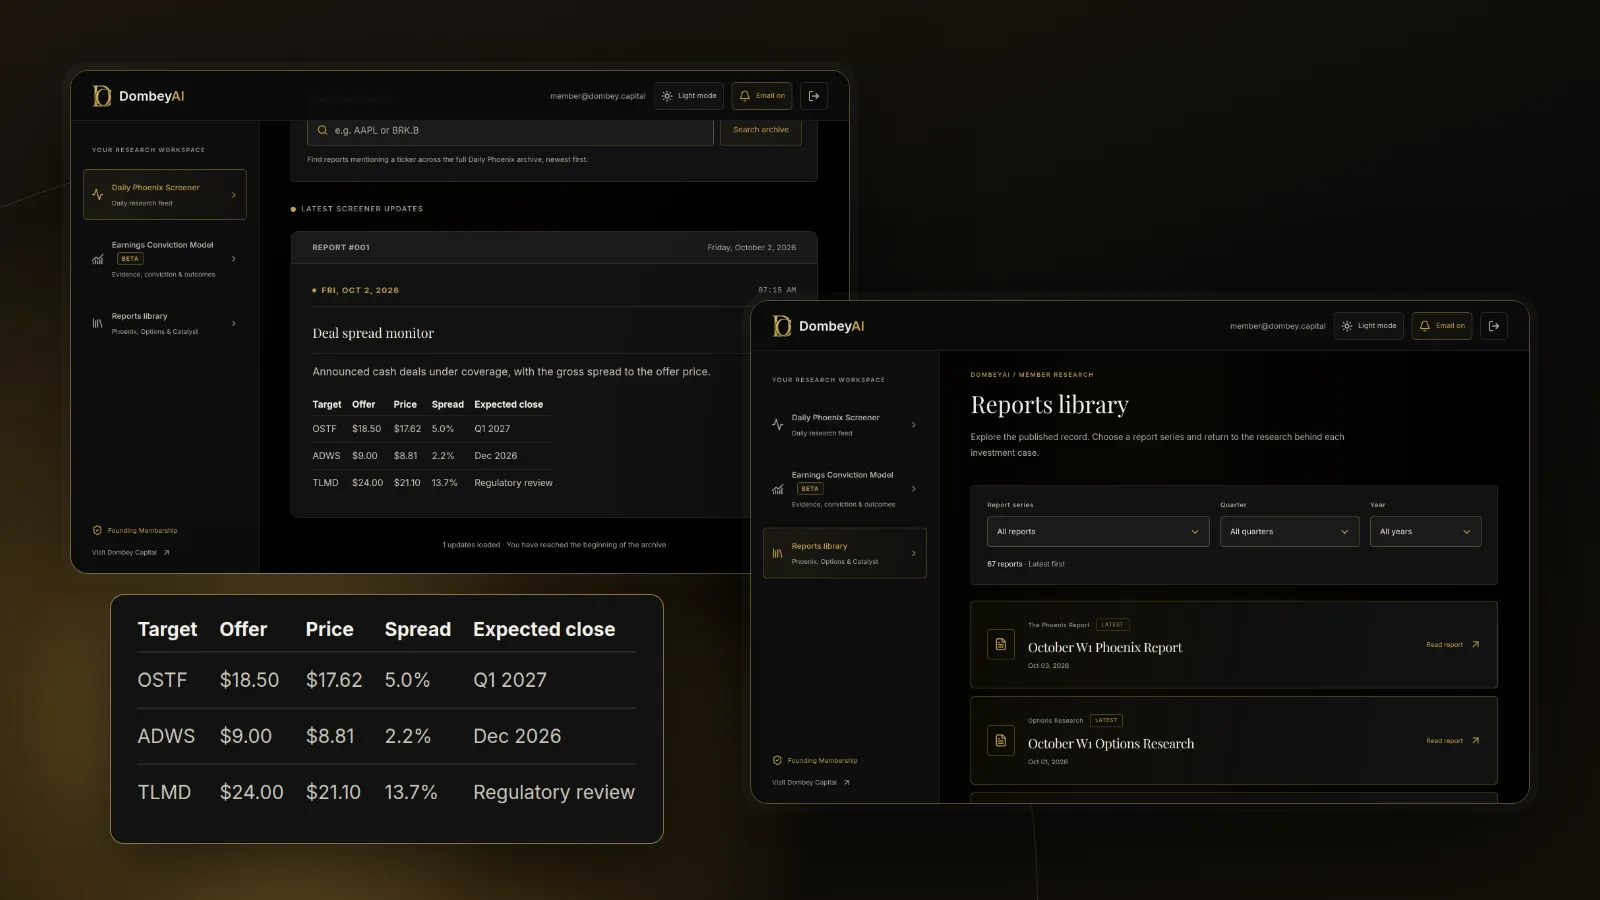Toggle Email on notifications in left window

point(762,96)
